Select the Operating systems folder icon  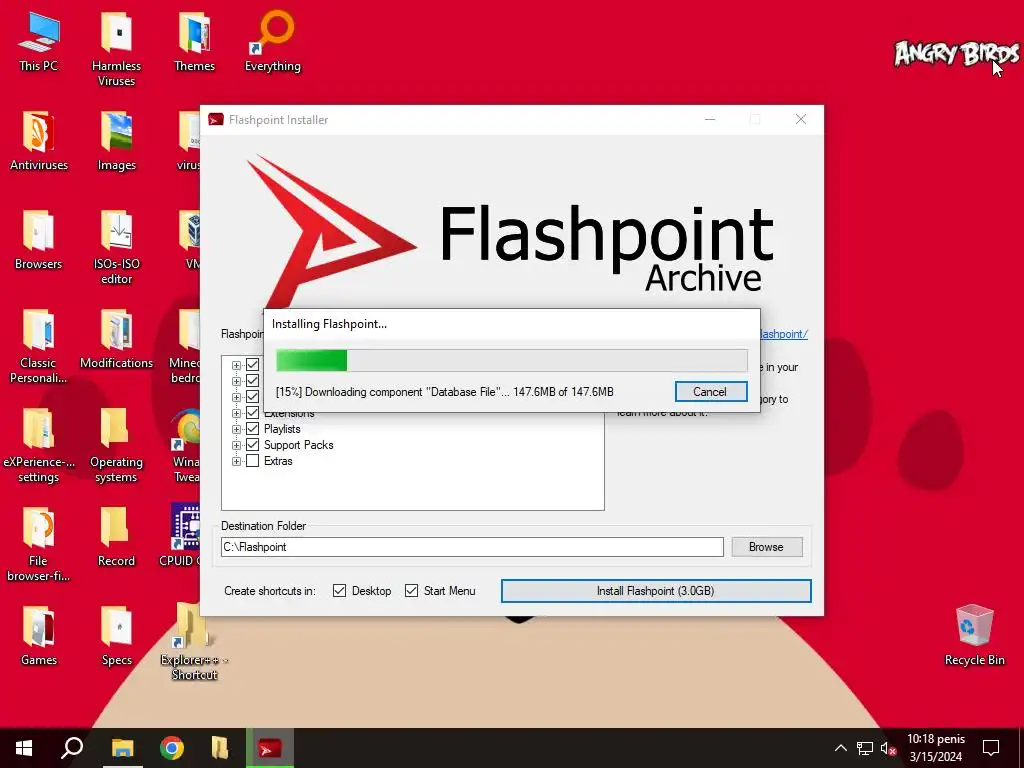point(116,446)
